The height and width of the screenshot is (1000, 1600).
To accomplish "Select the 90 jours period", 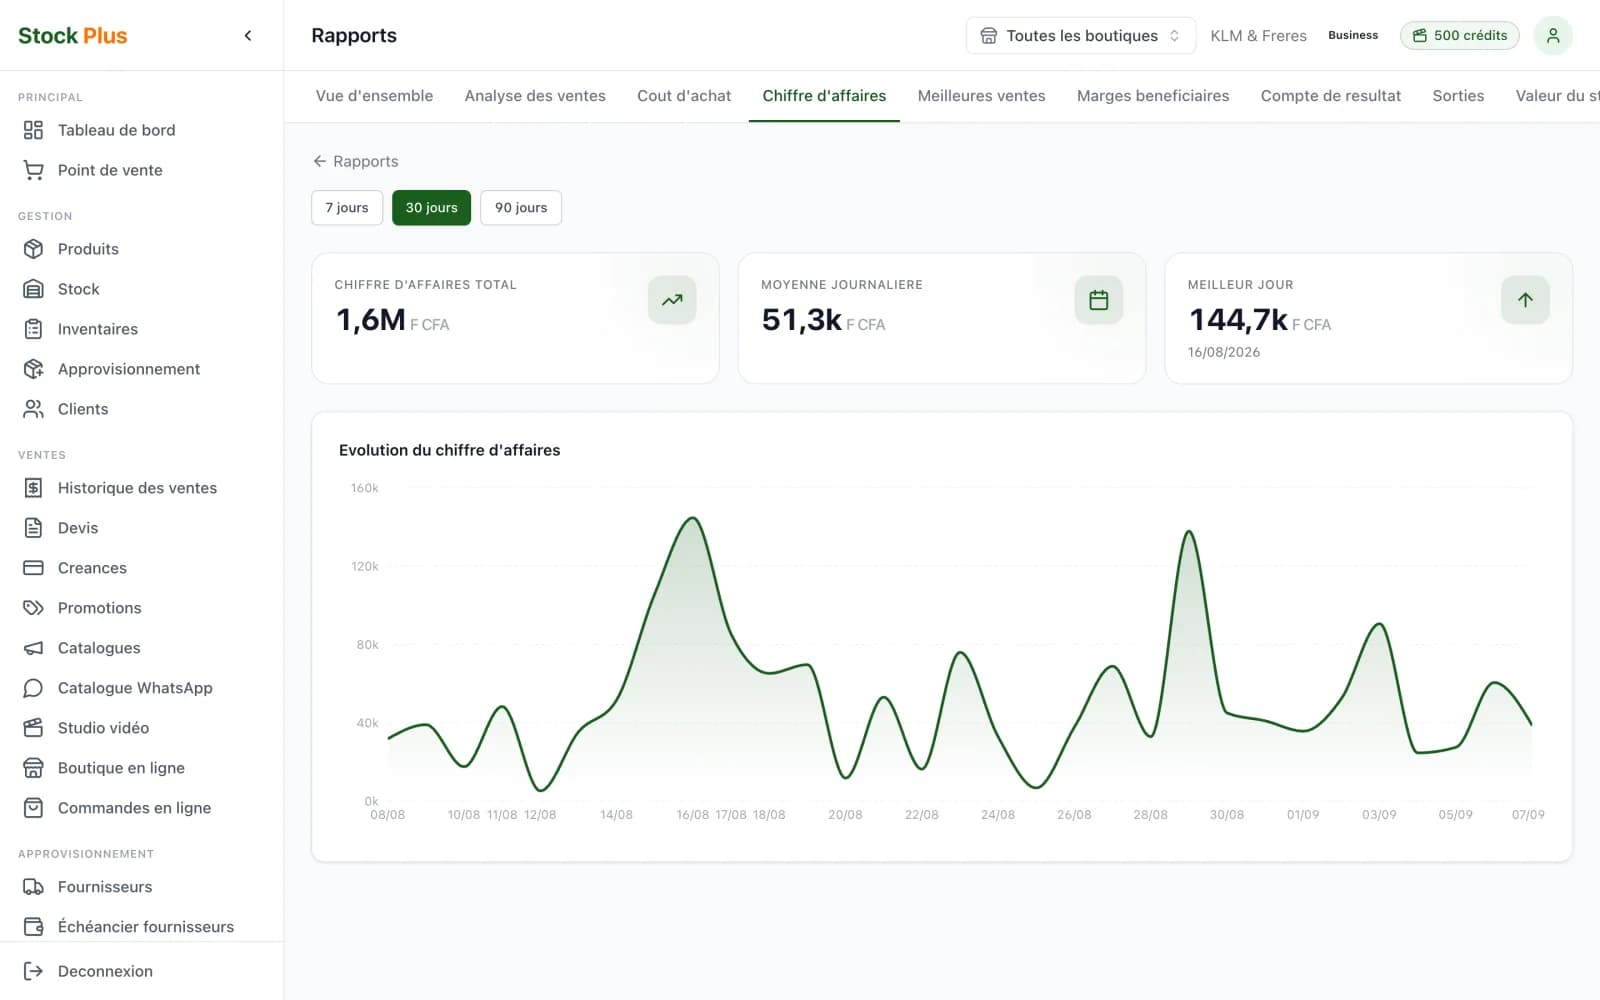I will pos(521,208).
